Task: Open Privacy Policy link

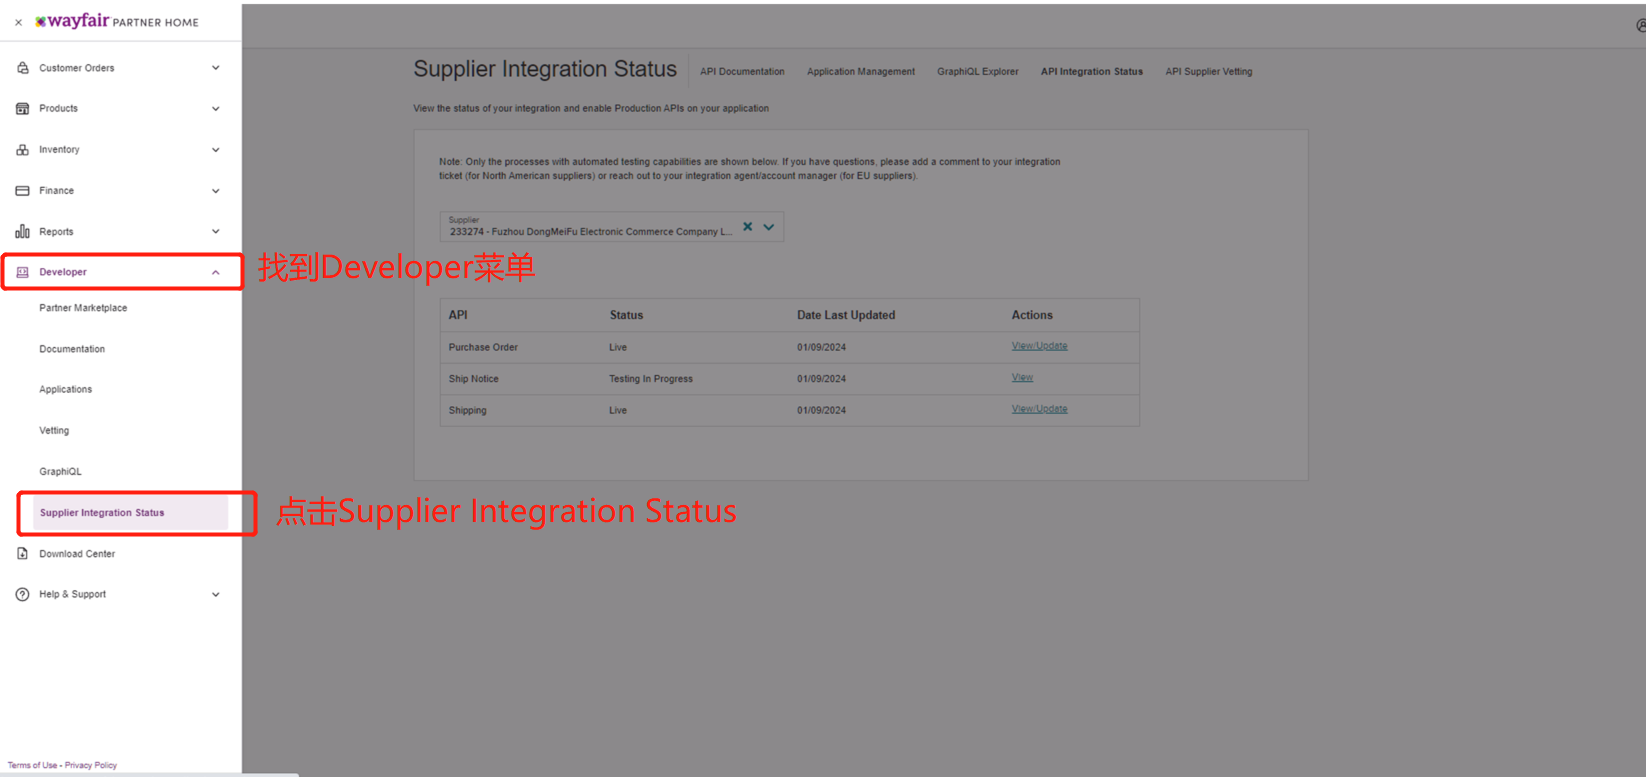Action: coord(91,765)
